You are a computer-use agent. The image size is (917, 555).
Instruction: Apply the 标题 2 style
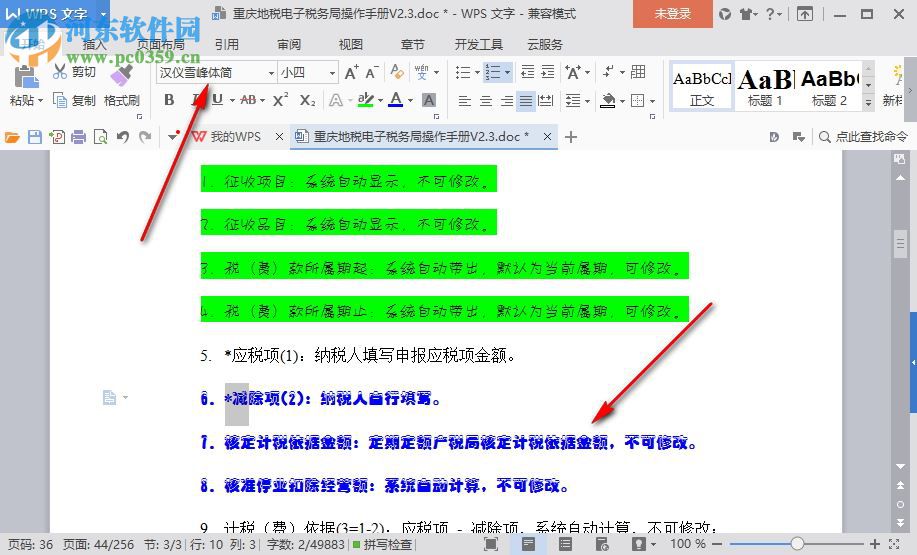pyautogui.click(x=829, y=87)
